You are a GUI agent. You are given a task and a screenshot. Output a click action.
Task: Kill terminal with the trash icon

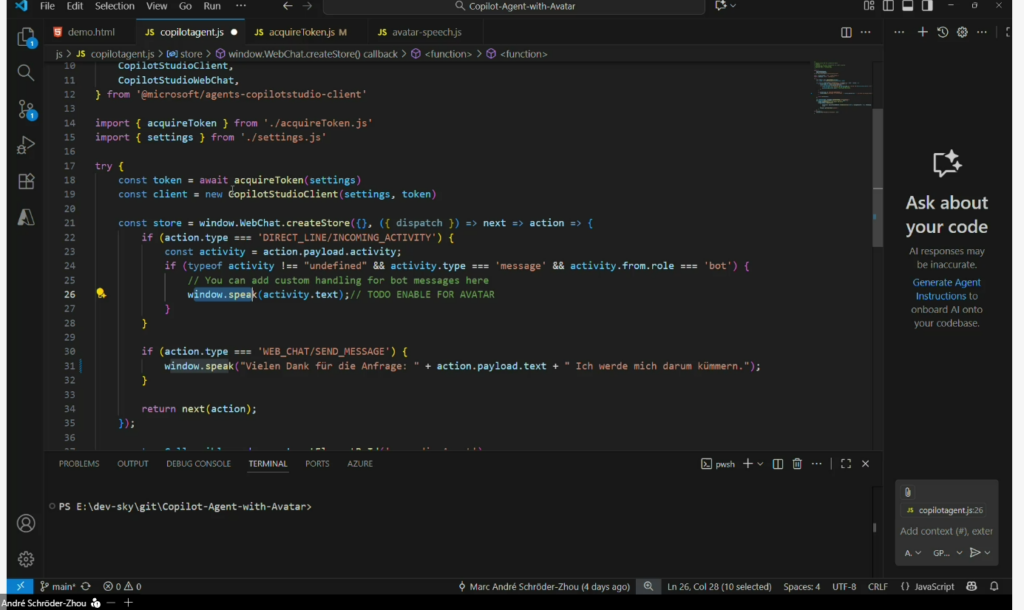pos(797,464)
